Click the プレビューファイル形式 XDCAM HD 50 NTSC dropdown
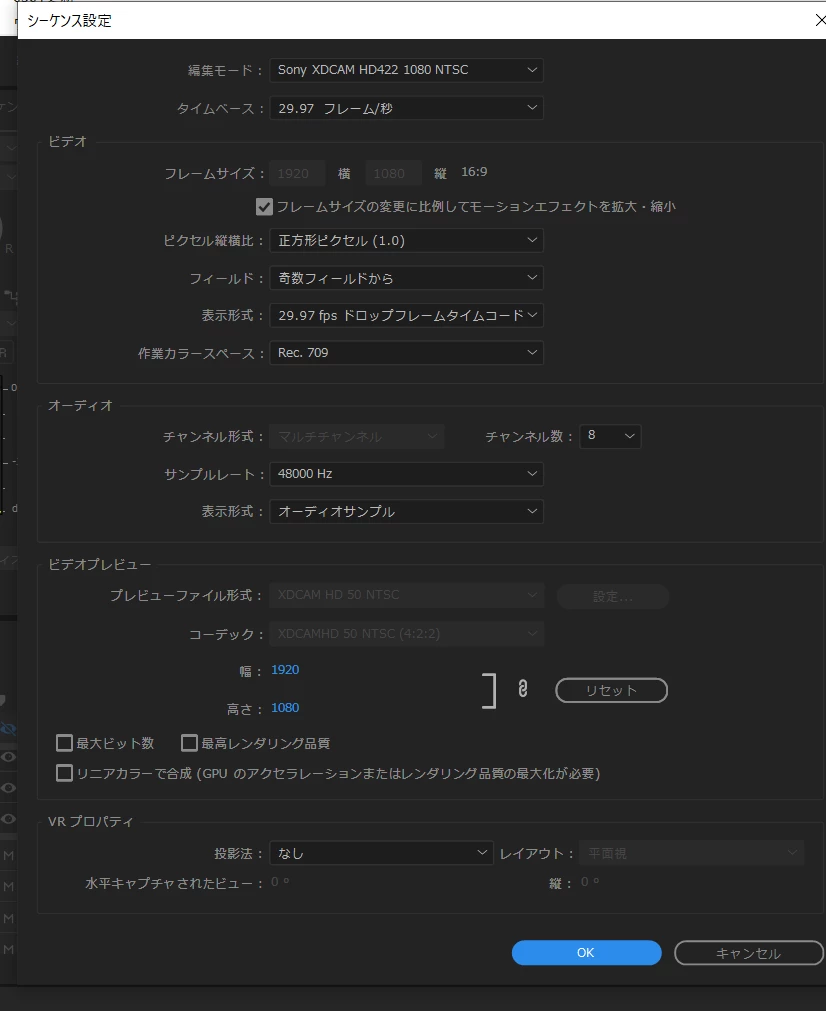 pyautogui.click(x=406, y=595)
